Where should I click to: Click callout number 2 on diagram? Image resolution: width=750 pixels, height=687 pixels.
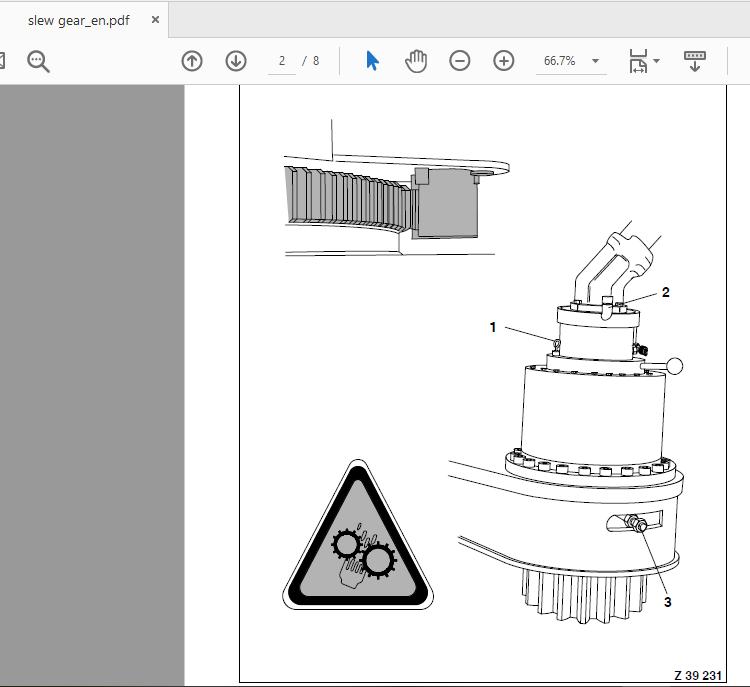tap(665, 292)
